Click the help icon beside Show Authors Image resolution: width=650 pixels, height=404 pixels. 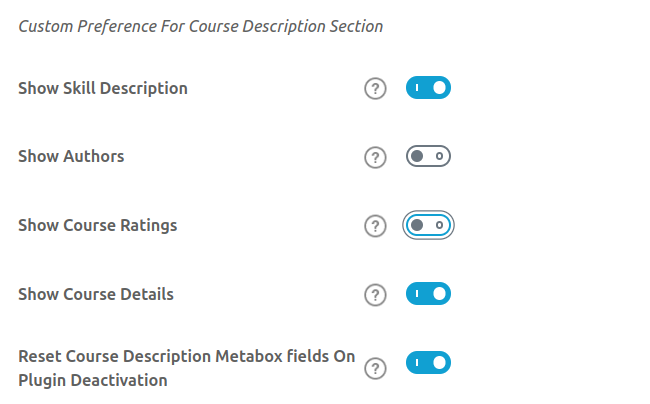coord(375,157)
